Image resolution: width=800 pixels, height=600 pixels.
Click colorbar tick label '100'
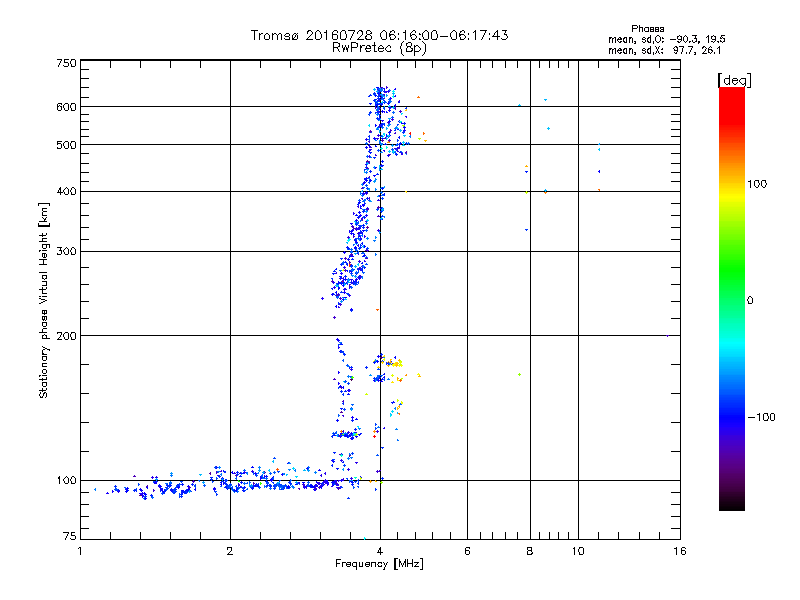[757, 184]
